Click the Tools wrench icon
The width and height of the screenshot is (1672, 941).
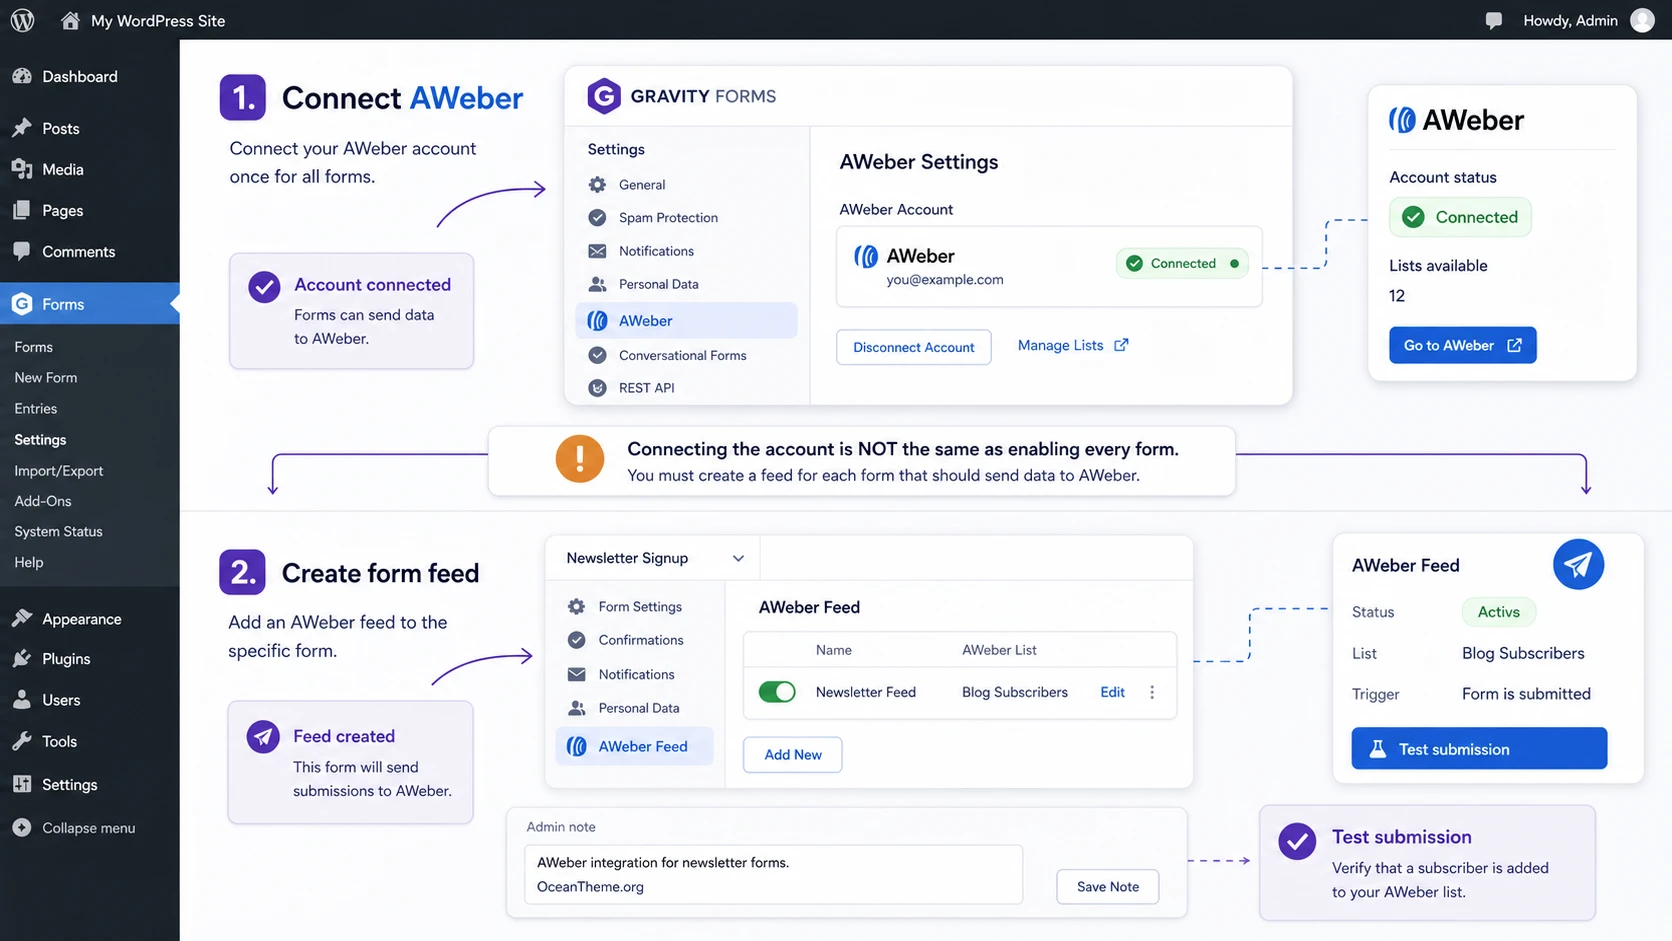(22, 741)
